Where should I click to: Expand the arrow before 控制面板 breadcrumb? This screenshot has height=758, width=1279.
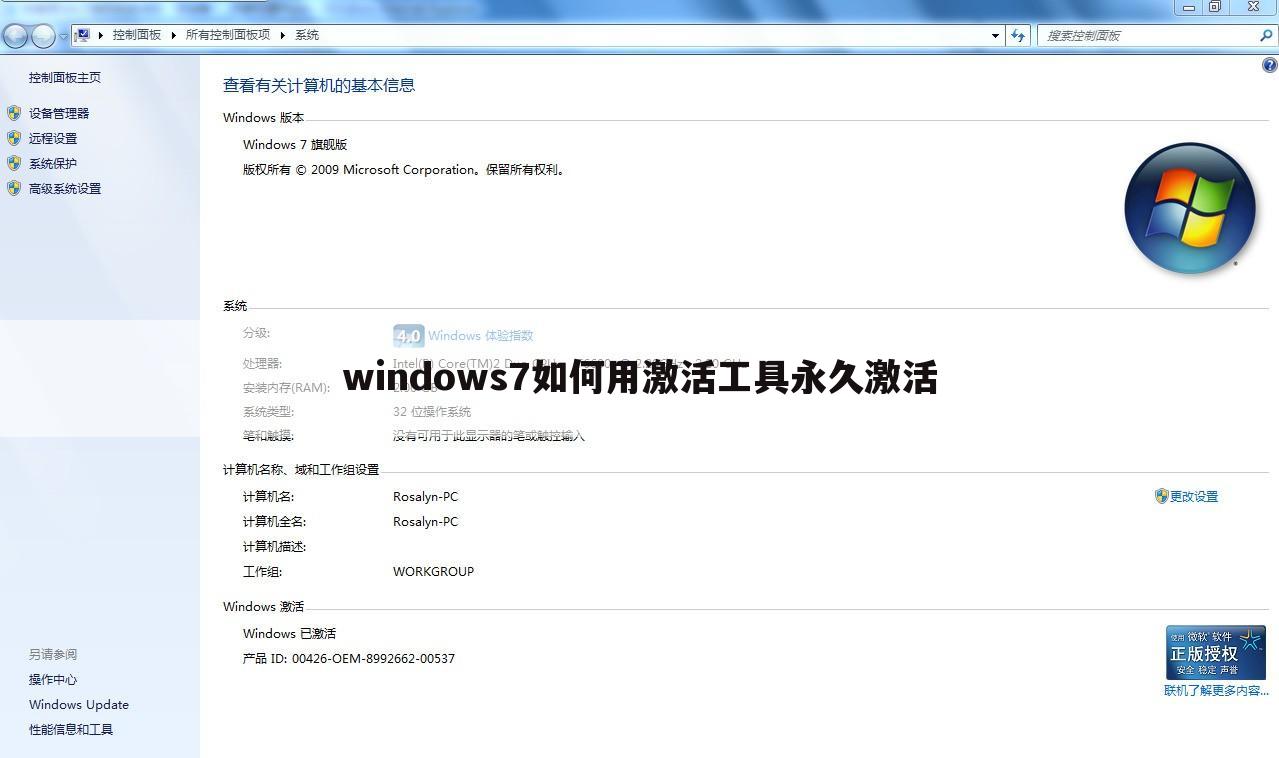click(101, 35)
